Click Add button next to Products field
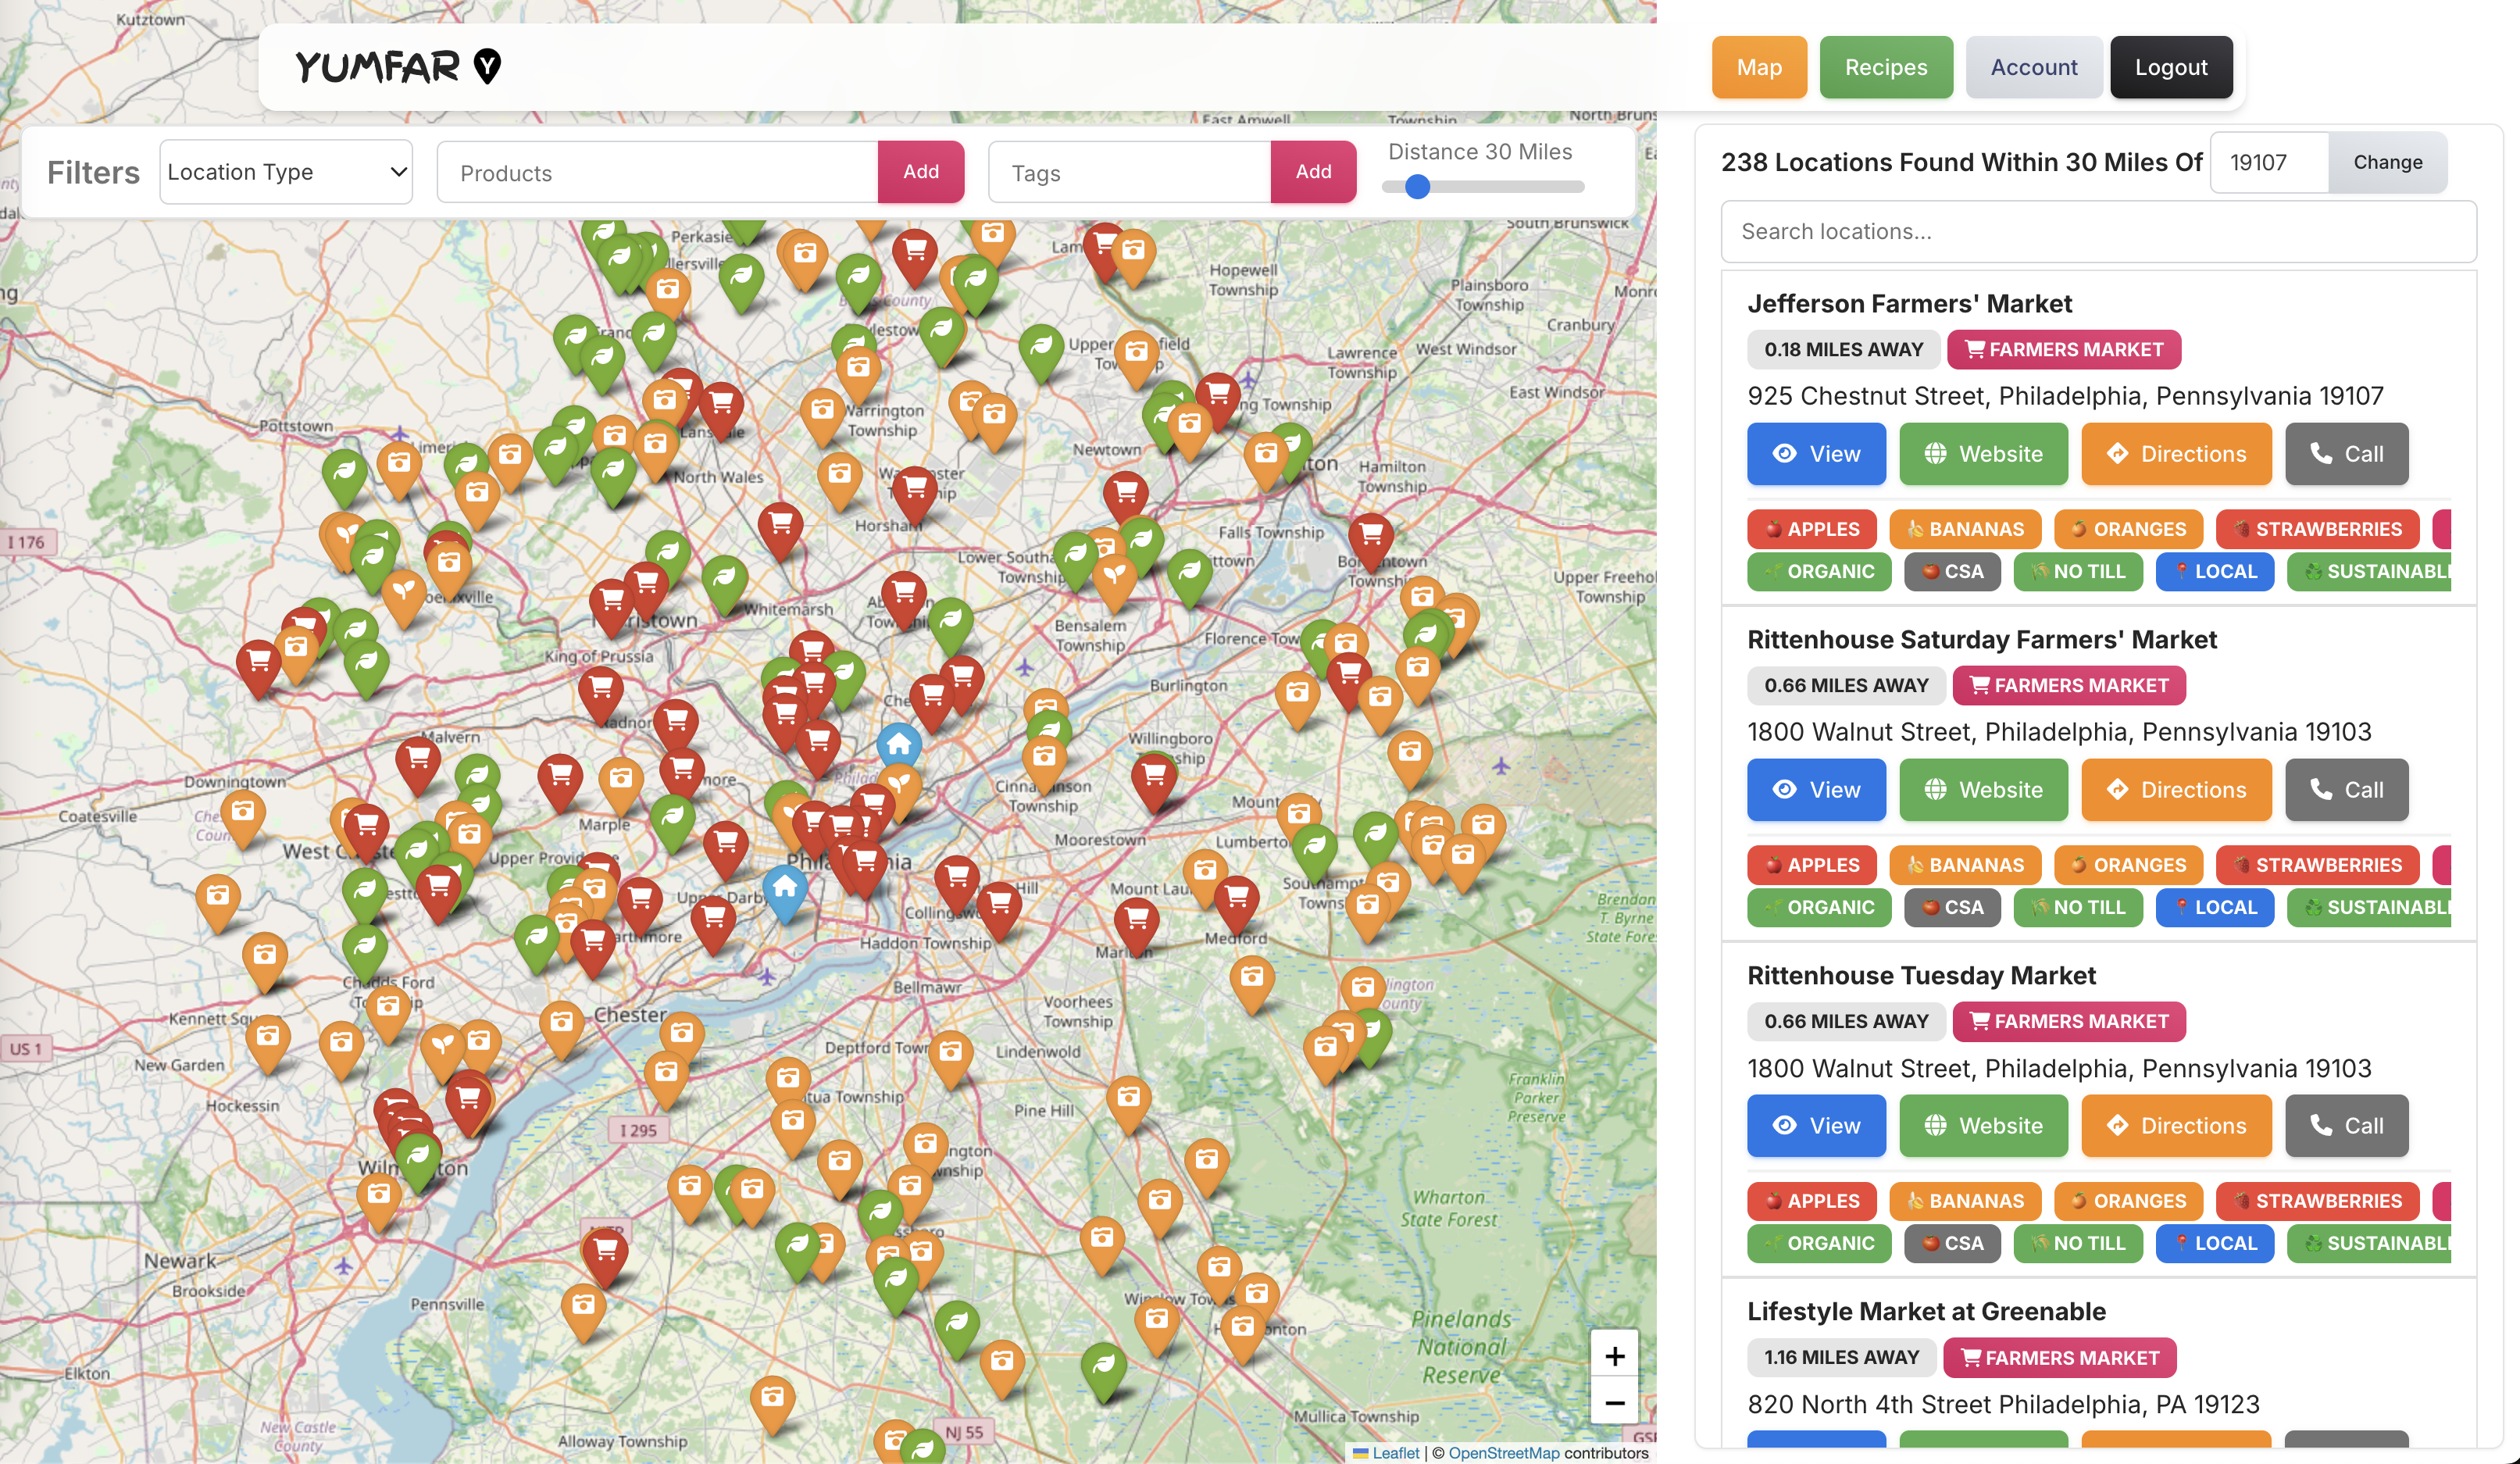 pos(920,172)
